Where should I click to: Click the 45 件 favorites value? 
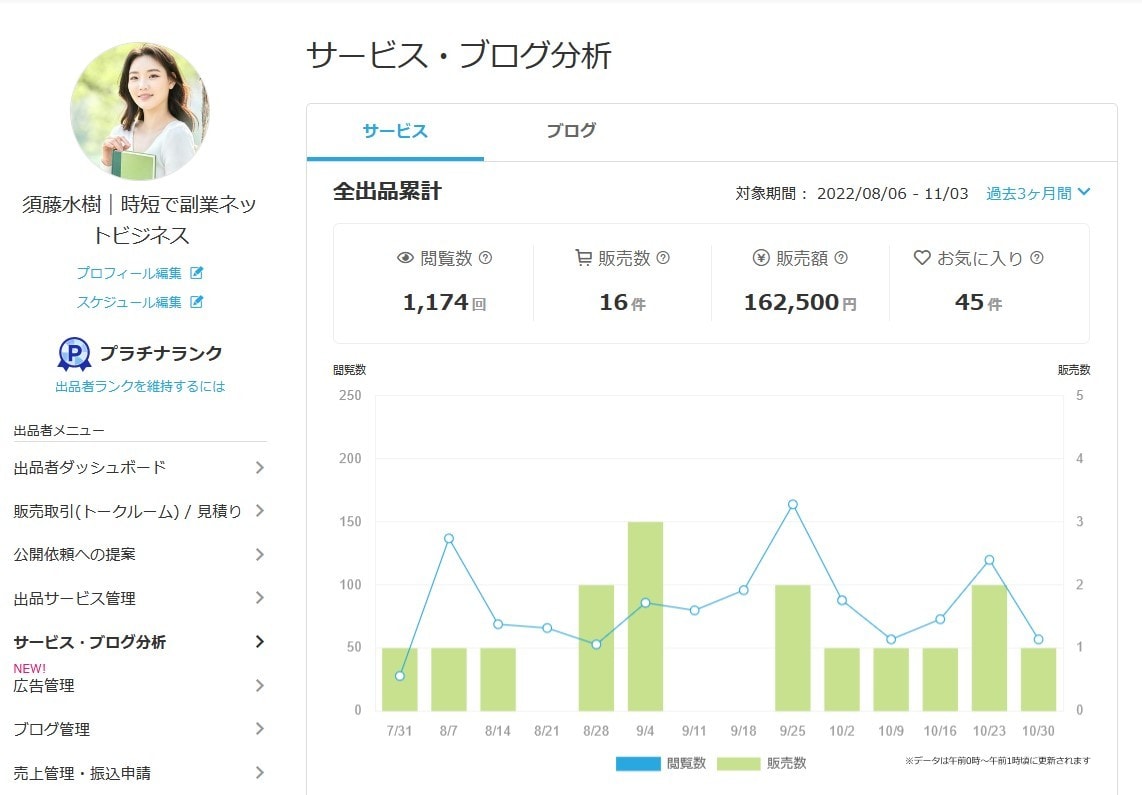click(x=978, y=302)
